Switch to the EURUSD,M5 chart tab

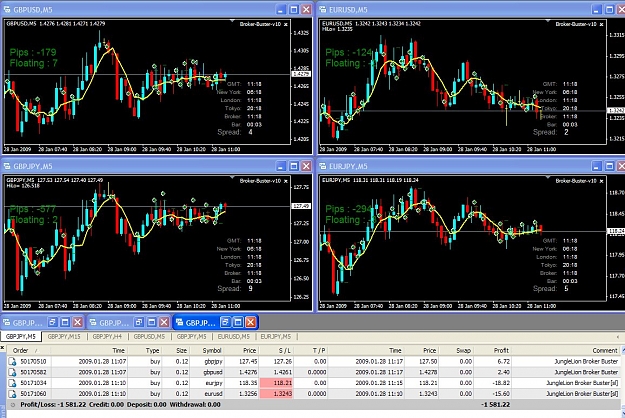tap(234, 337)
